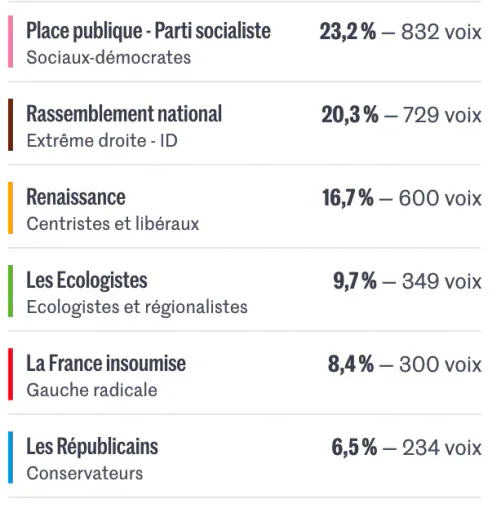Select Place publique - Parti socialiste heading

(148, 31)
